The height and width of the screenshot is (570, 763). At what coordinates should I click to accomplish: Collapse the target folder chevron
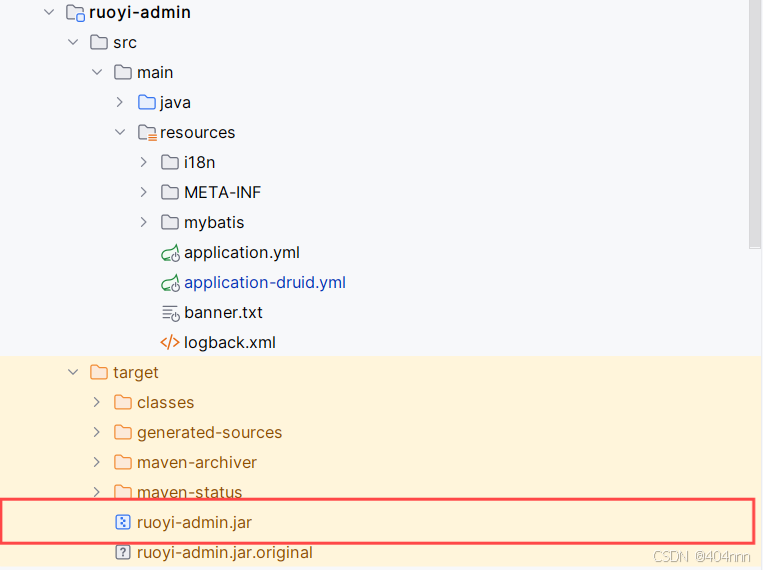coord(73,372)
